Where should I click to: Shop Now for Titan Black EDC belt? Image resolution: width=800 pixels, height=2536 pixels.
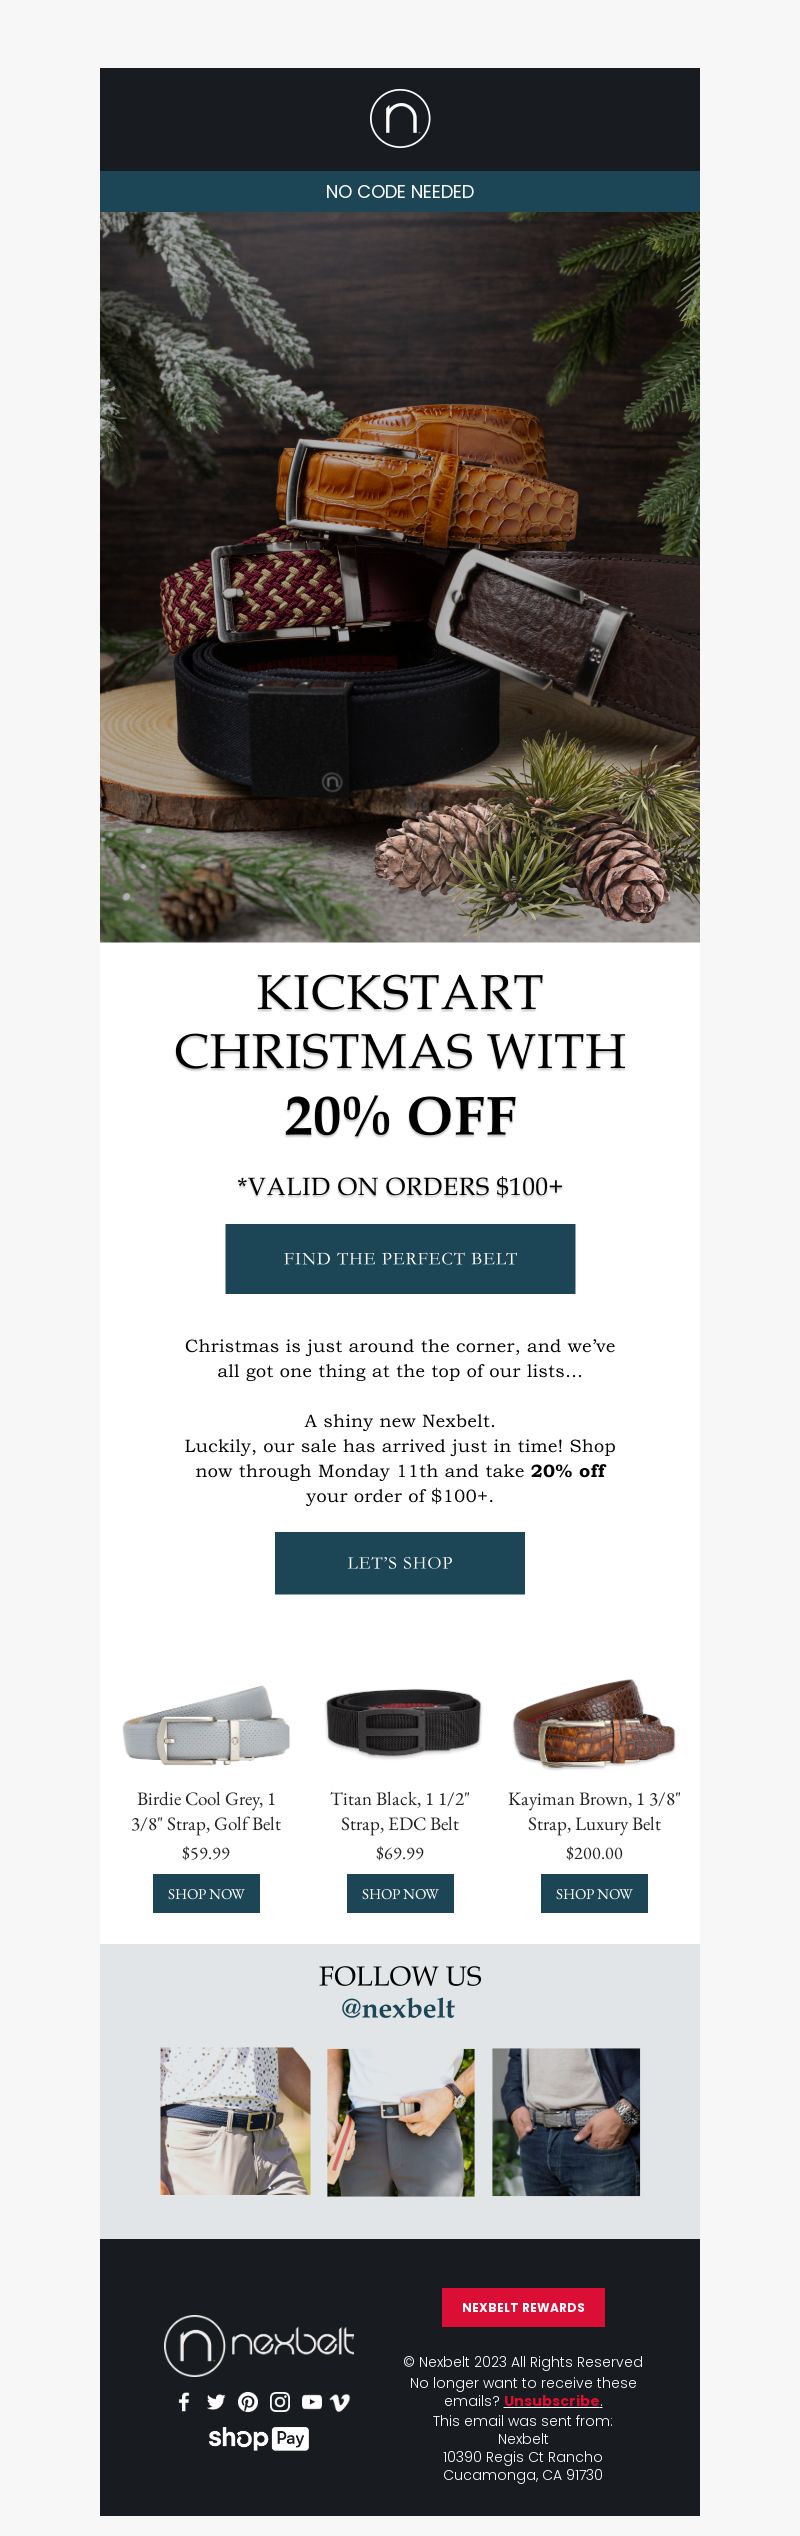click(x=400, y=1893)
